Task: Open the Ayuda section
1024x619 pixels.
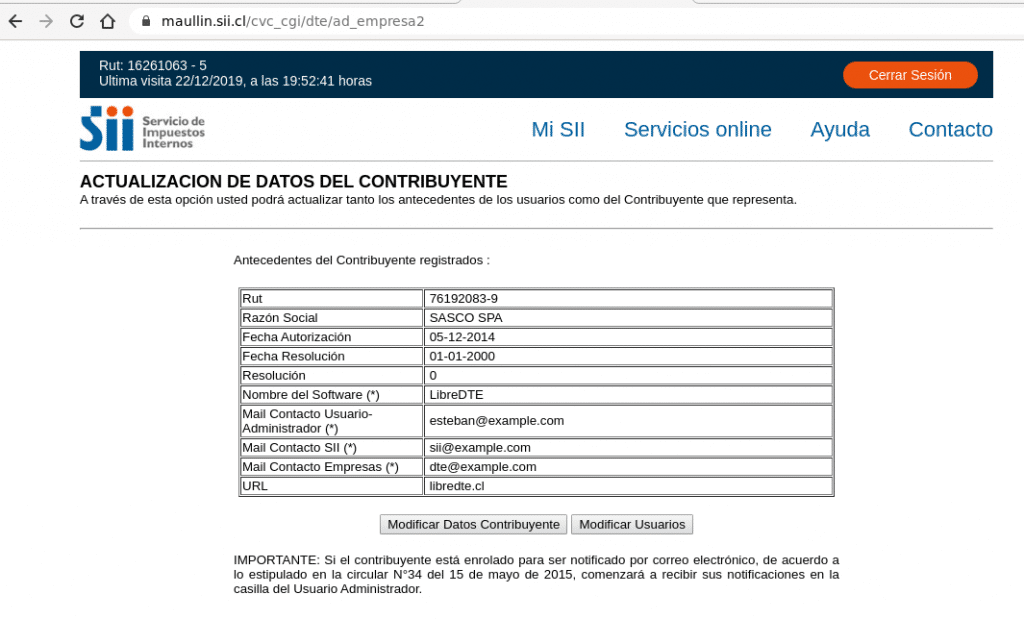Action: coord(840,129)
